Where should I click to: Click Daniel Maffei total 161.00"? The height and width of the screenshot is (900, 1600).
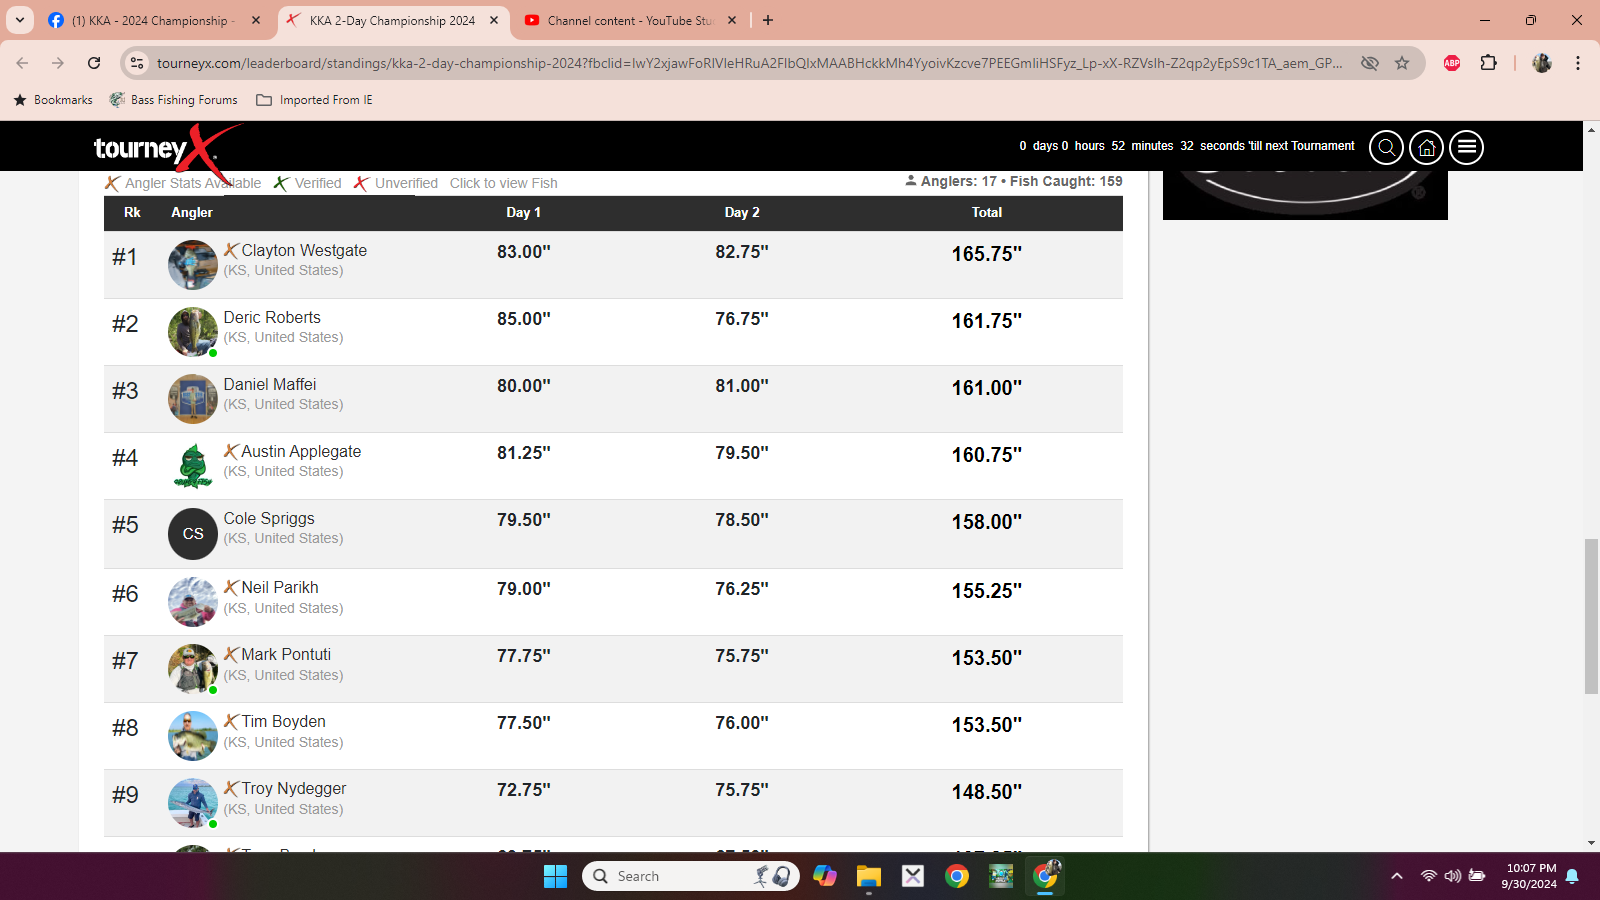click(987, 388)
